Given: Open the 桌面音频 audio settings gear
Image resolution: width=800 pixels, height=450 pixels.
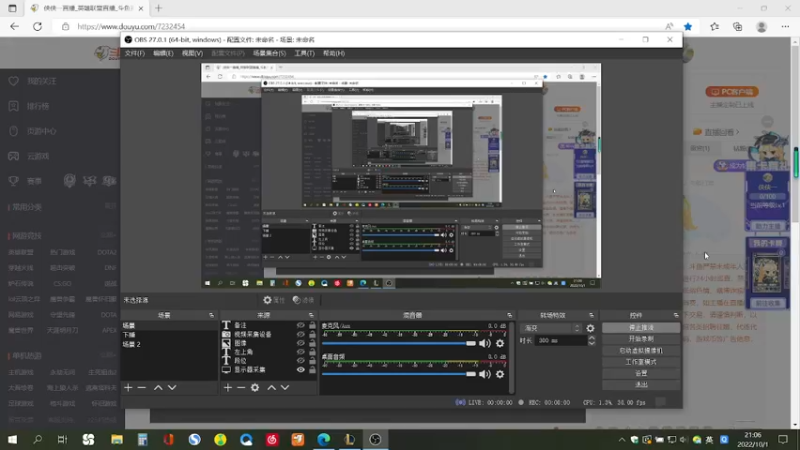Looking at the screenshot, I should [x=500, y=374].
